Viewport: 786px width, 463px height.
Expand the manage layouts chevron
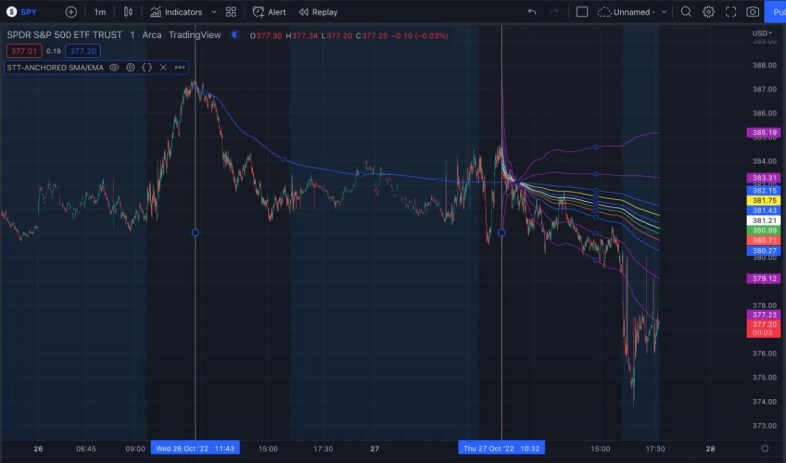tap(664, 12)
